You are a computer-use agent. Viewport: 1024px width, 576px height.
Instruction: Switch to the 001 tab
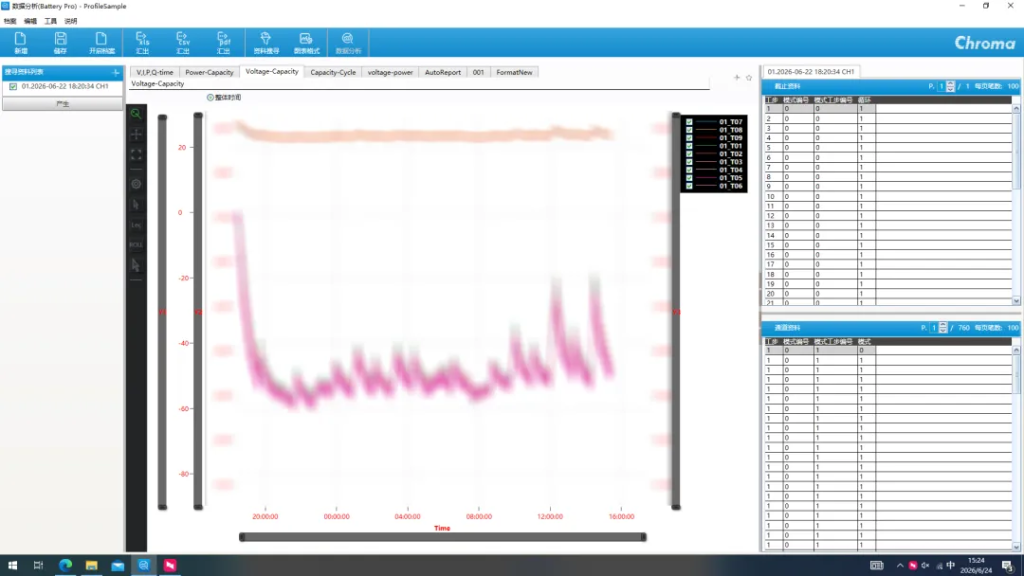click(478, 72)
